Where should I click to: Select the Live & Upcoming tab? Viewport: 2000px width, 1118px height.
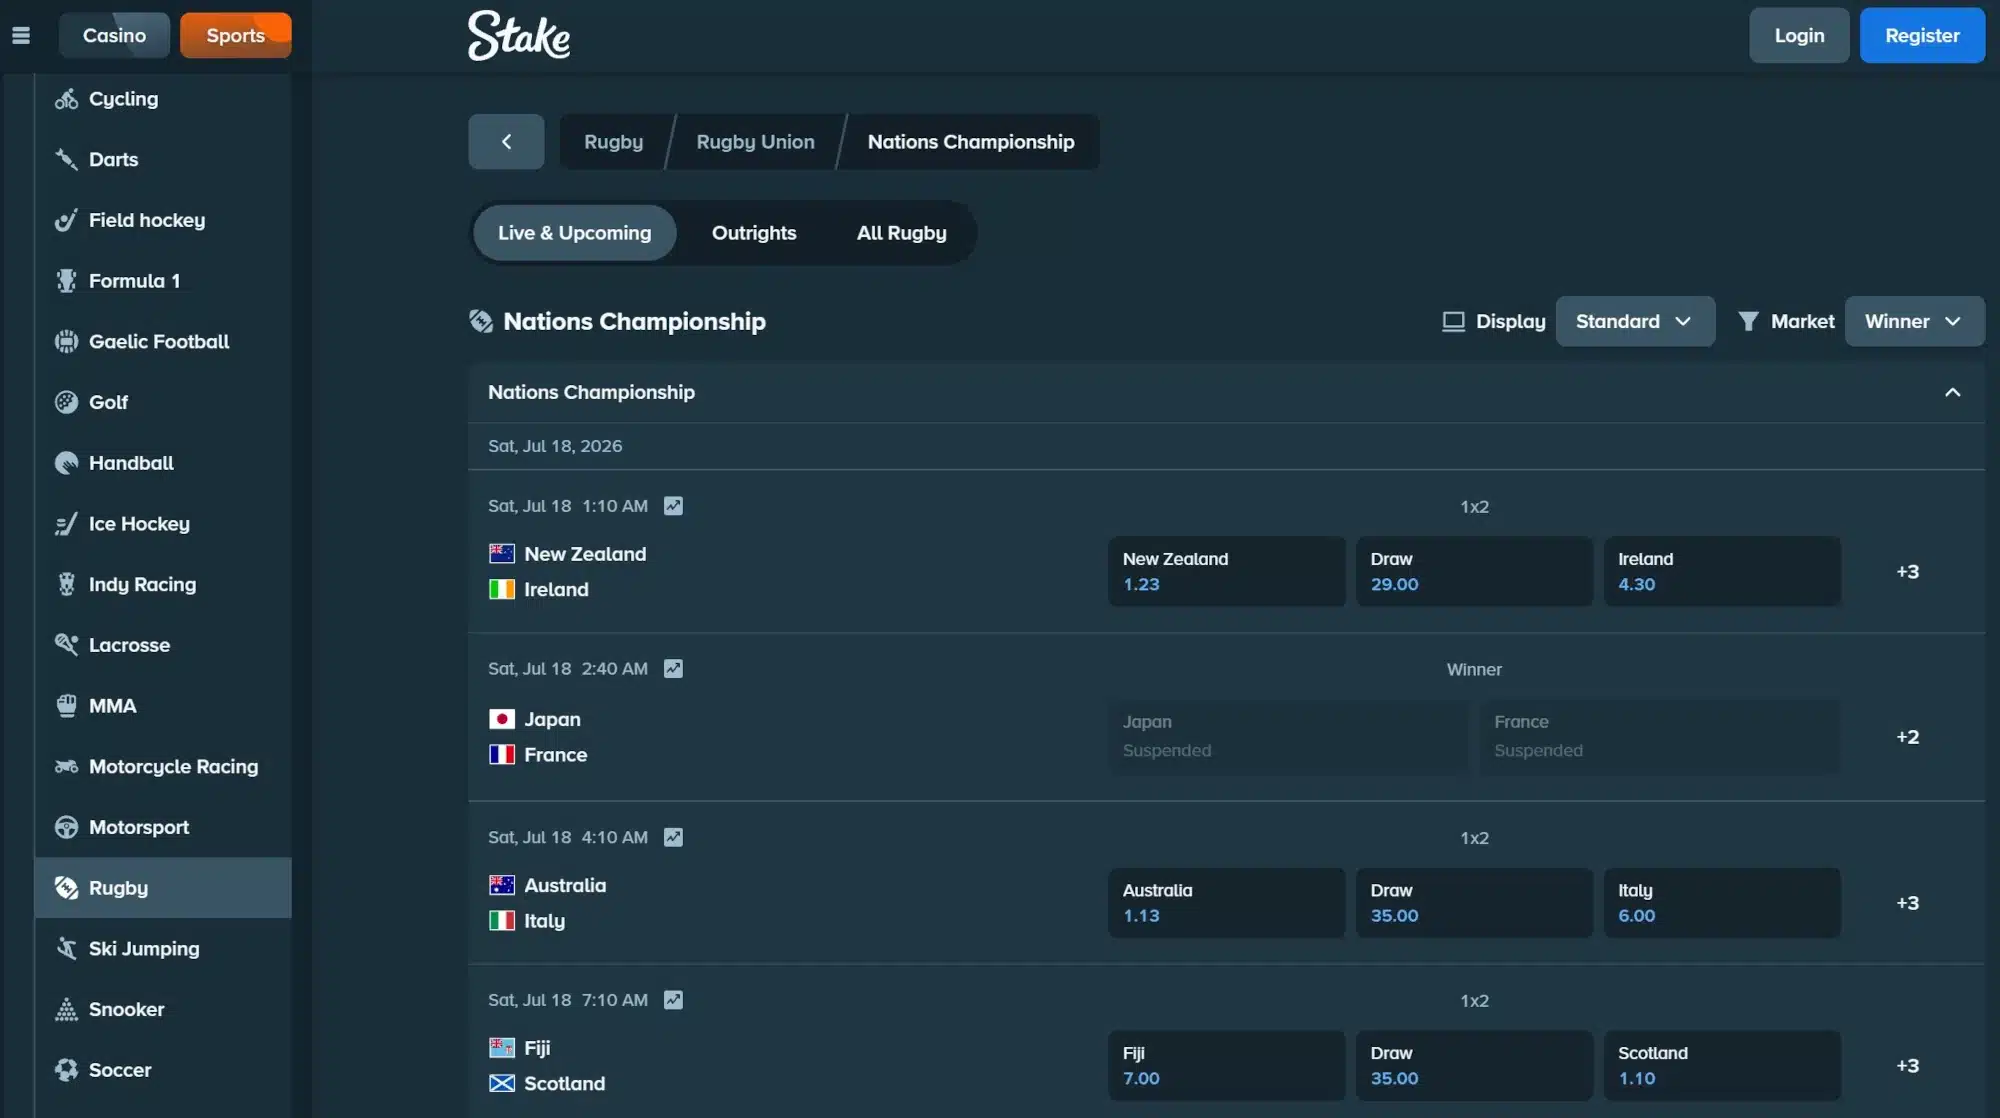point(574,233)
